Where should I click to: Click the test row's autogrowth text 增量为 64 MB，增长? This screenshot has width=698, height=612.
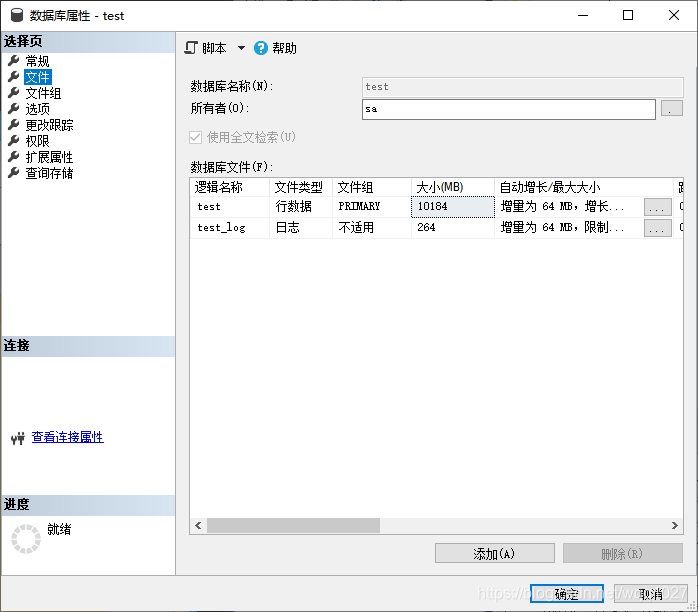[562, 206]
